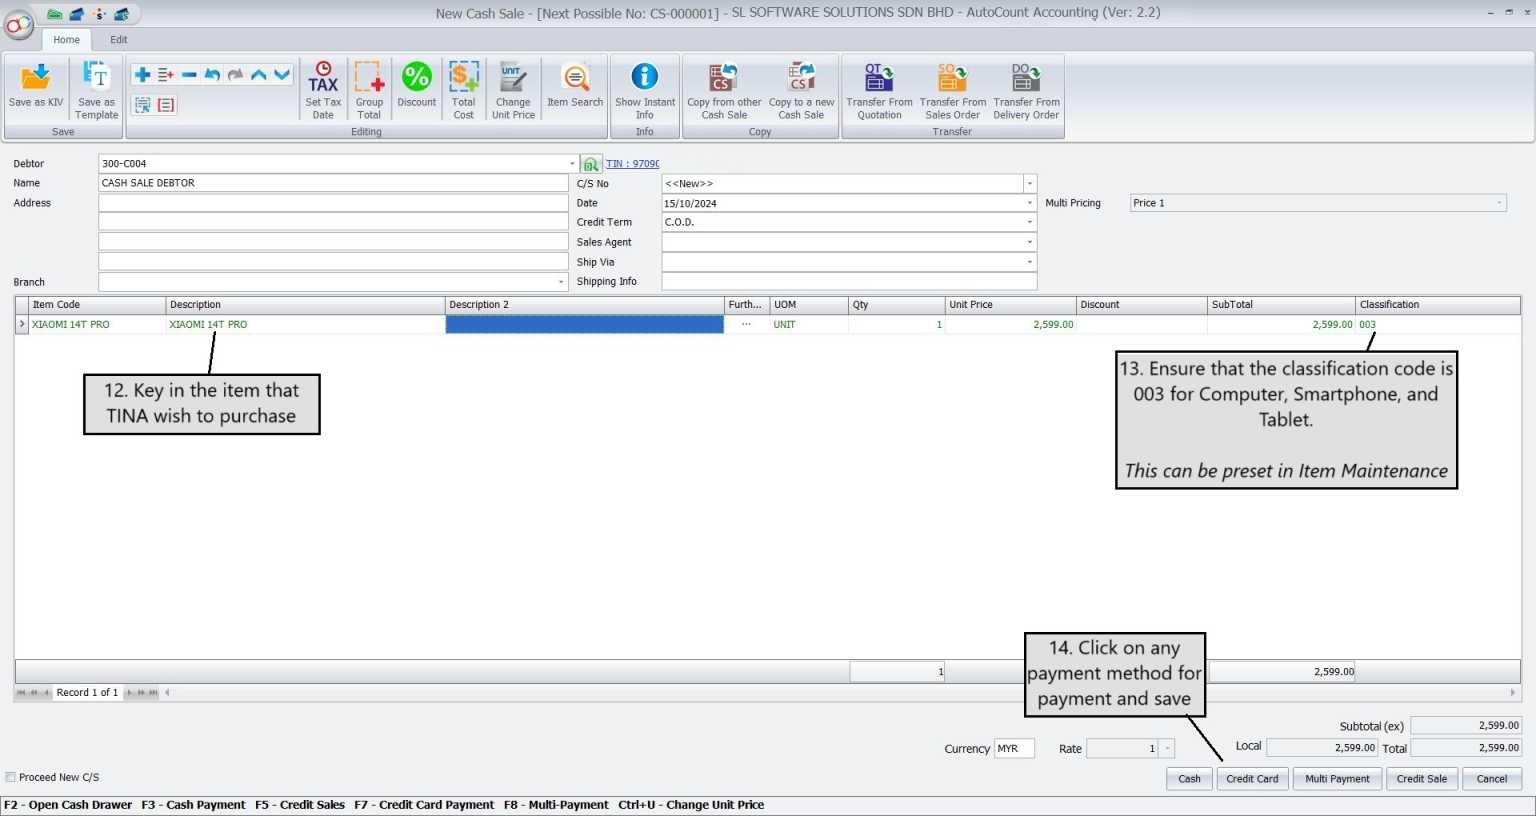Click the first address line field
This screenshot has height=816, width=1536.
pyautogui.click(x=333, y=203)
